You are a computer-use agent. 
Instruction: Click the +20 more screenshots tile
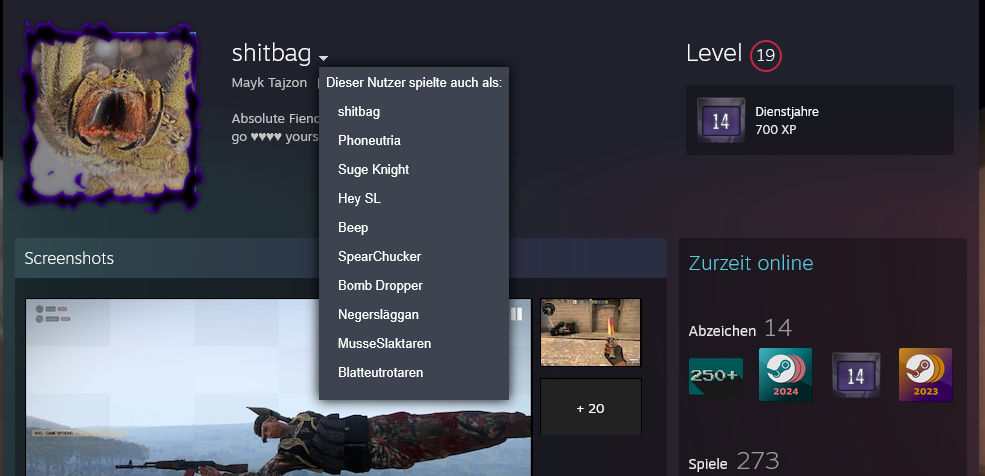[x=590, y=407]
